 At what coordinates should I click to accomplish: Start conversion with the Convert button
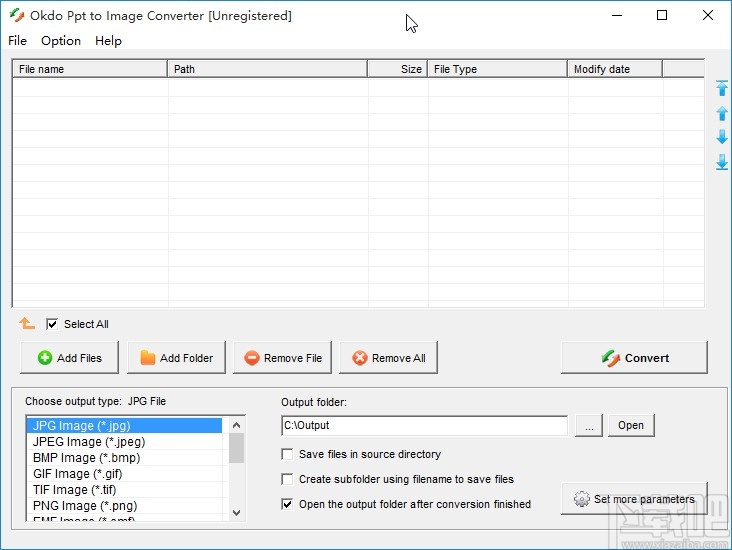634,358
